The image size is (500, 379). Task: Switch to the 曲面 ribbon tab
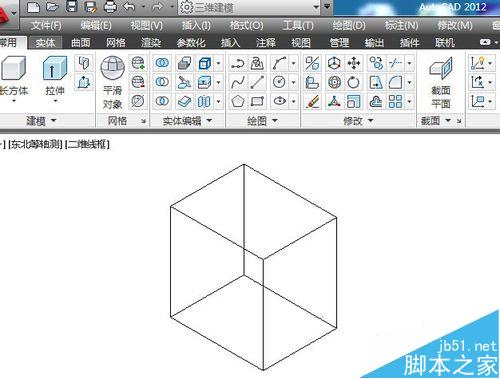(81, 43)
